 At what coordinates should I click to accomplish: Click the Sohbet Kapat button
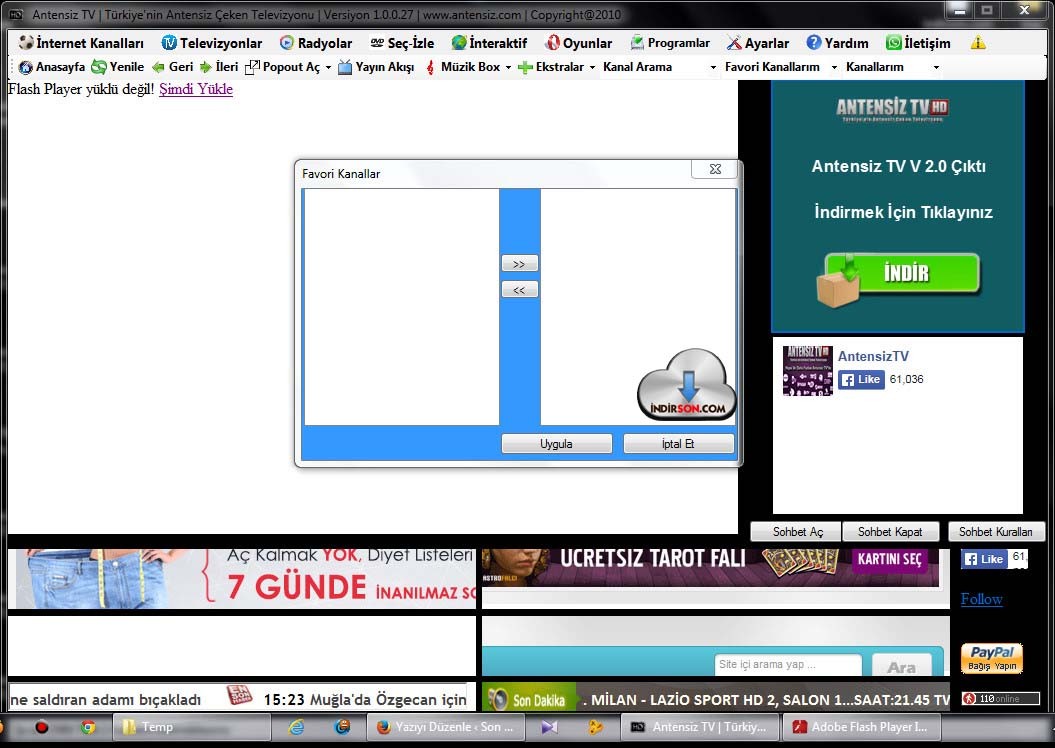pos(890,532)
